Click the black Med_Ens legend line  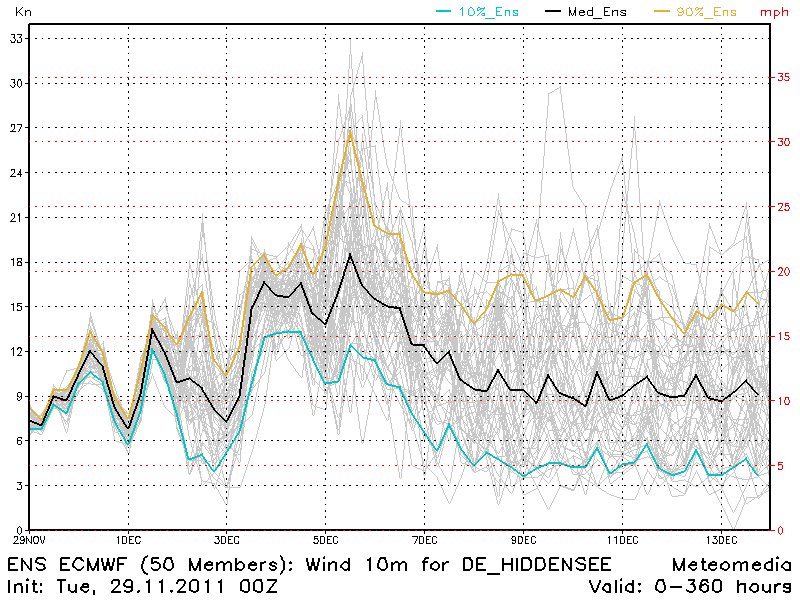pos(553,11)
